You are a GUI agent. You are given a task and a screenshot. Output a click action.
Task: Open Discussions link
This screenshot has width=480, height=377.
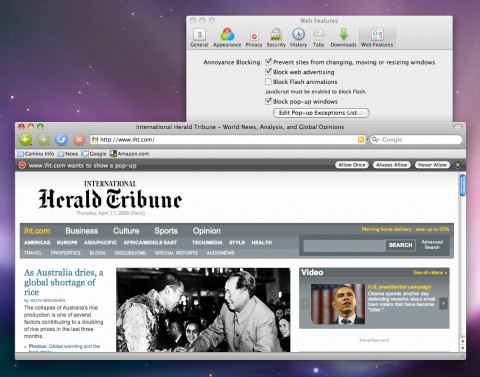pos(130,253)
